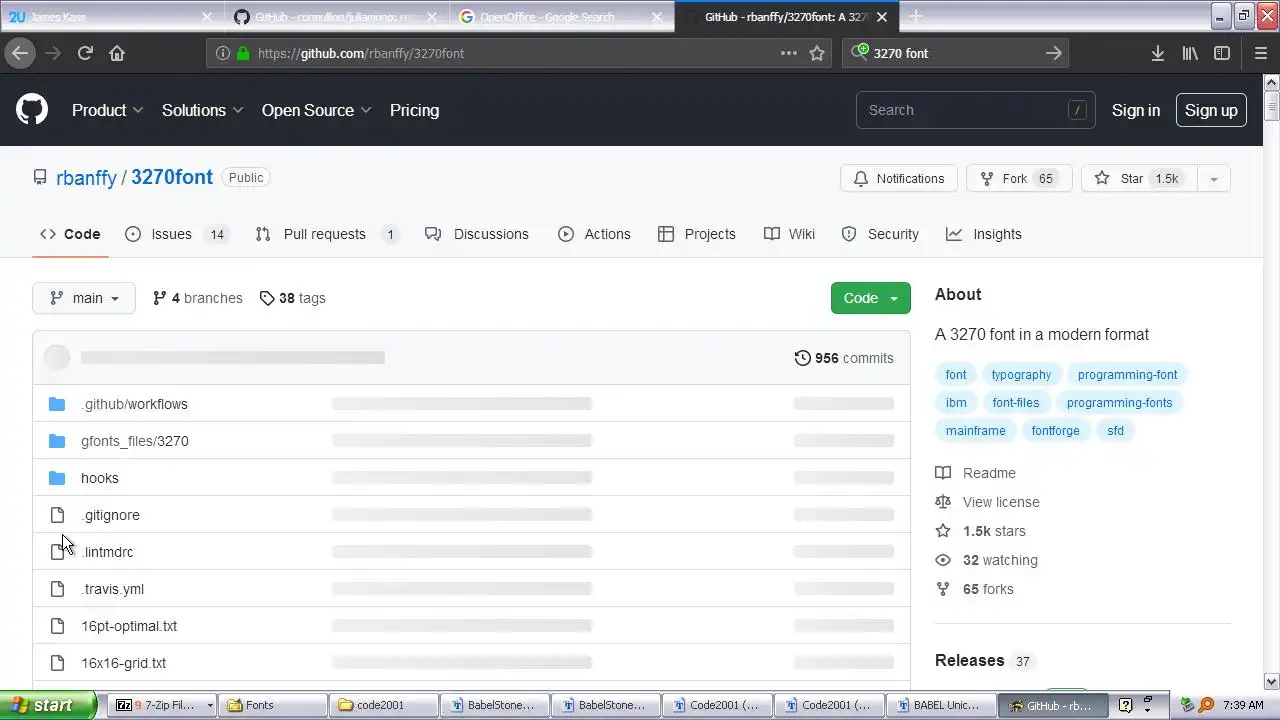Open the hooks folder

point(99,478)
